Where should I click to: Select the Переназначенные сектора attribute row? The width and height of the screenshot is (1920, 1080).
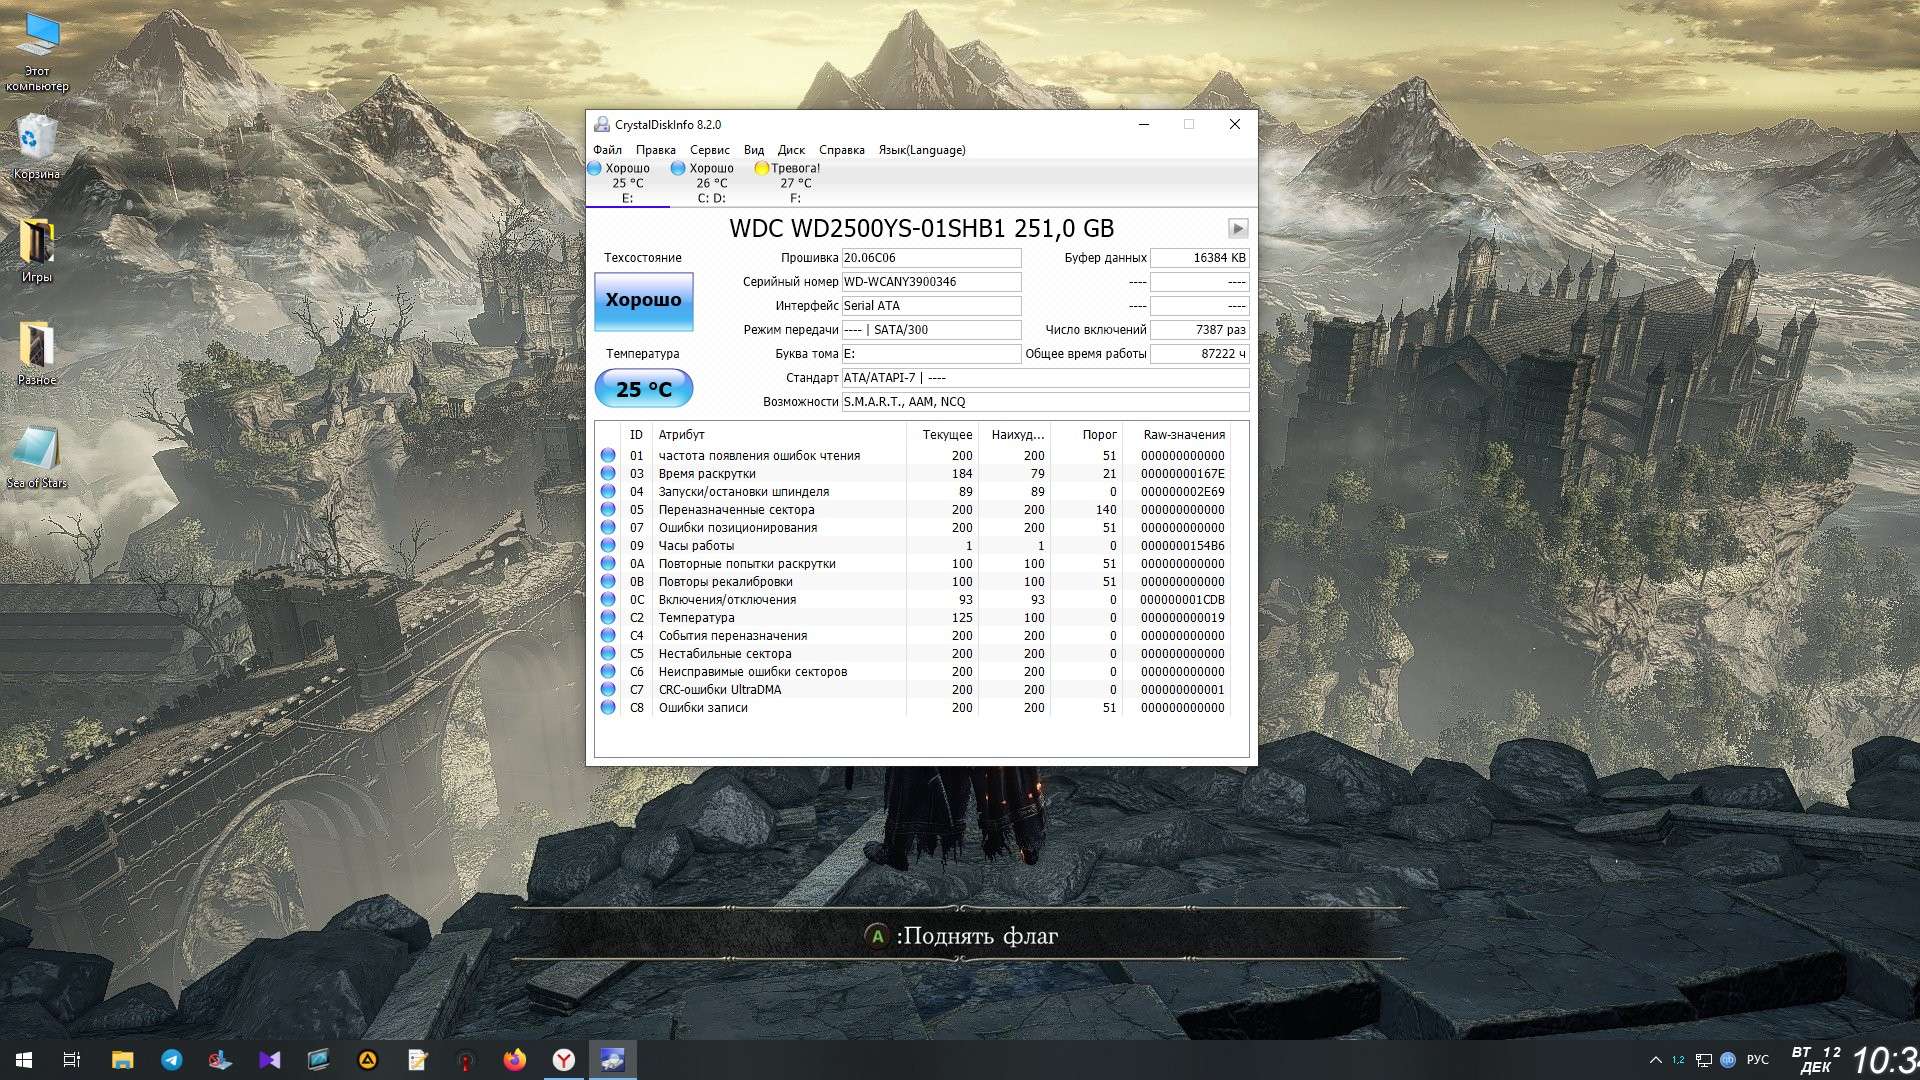coord(736,510)
